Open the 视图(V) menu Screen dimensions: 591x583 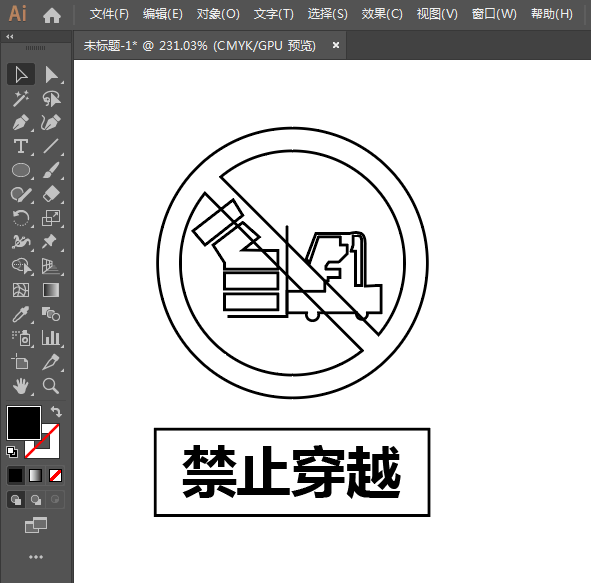437,14
